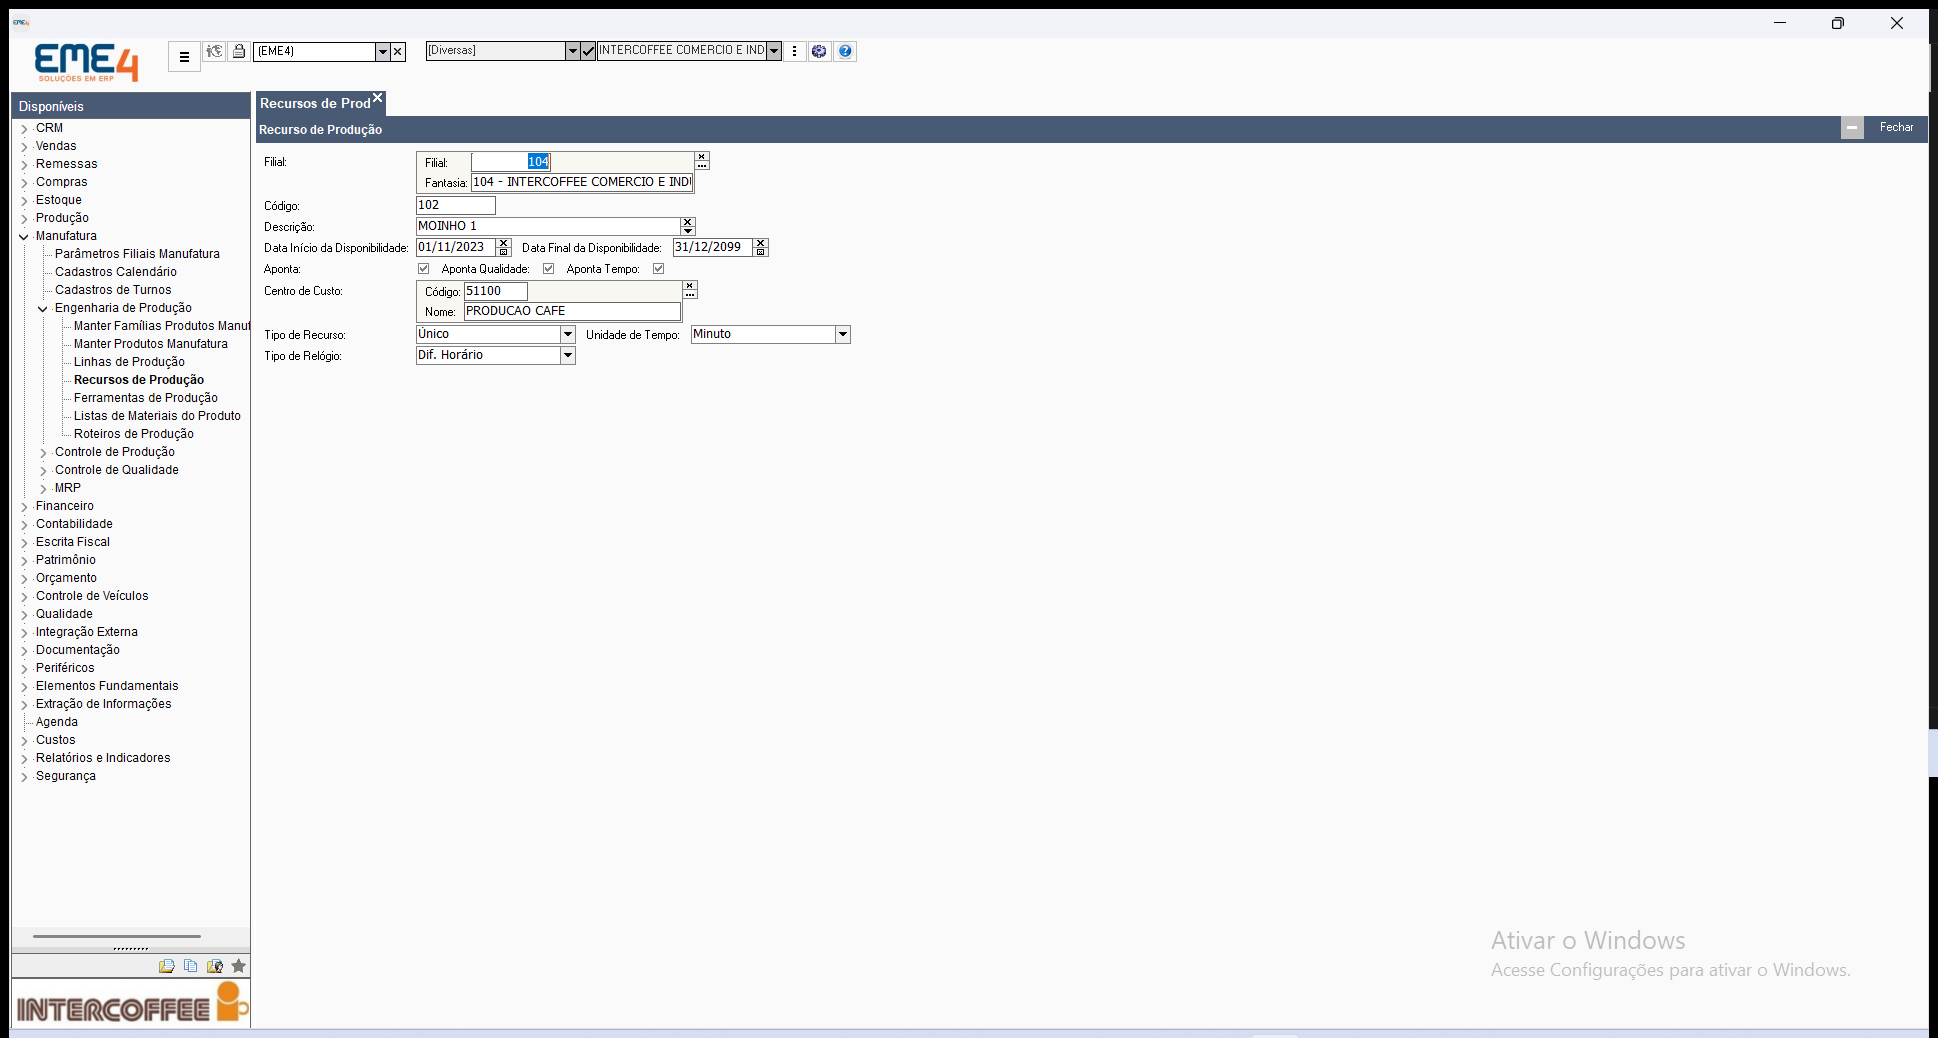Open Listas de Materiais do Produto
This screenshot has width=1938, height=1038.
tap(157, 416)
